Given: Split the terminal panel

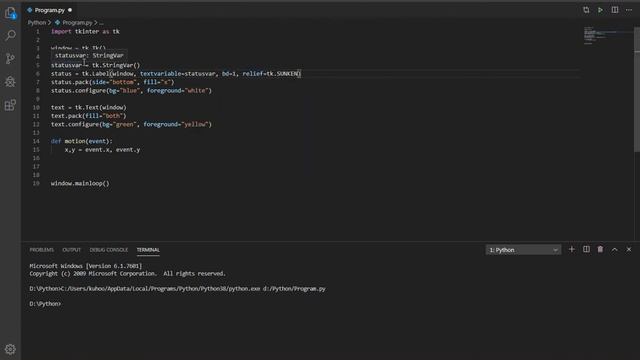Looking at the screenshot, I should click(586, 249).
